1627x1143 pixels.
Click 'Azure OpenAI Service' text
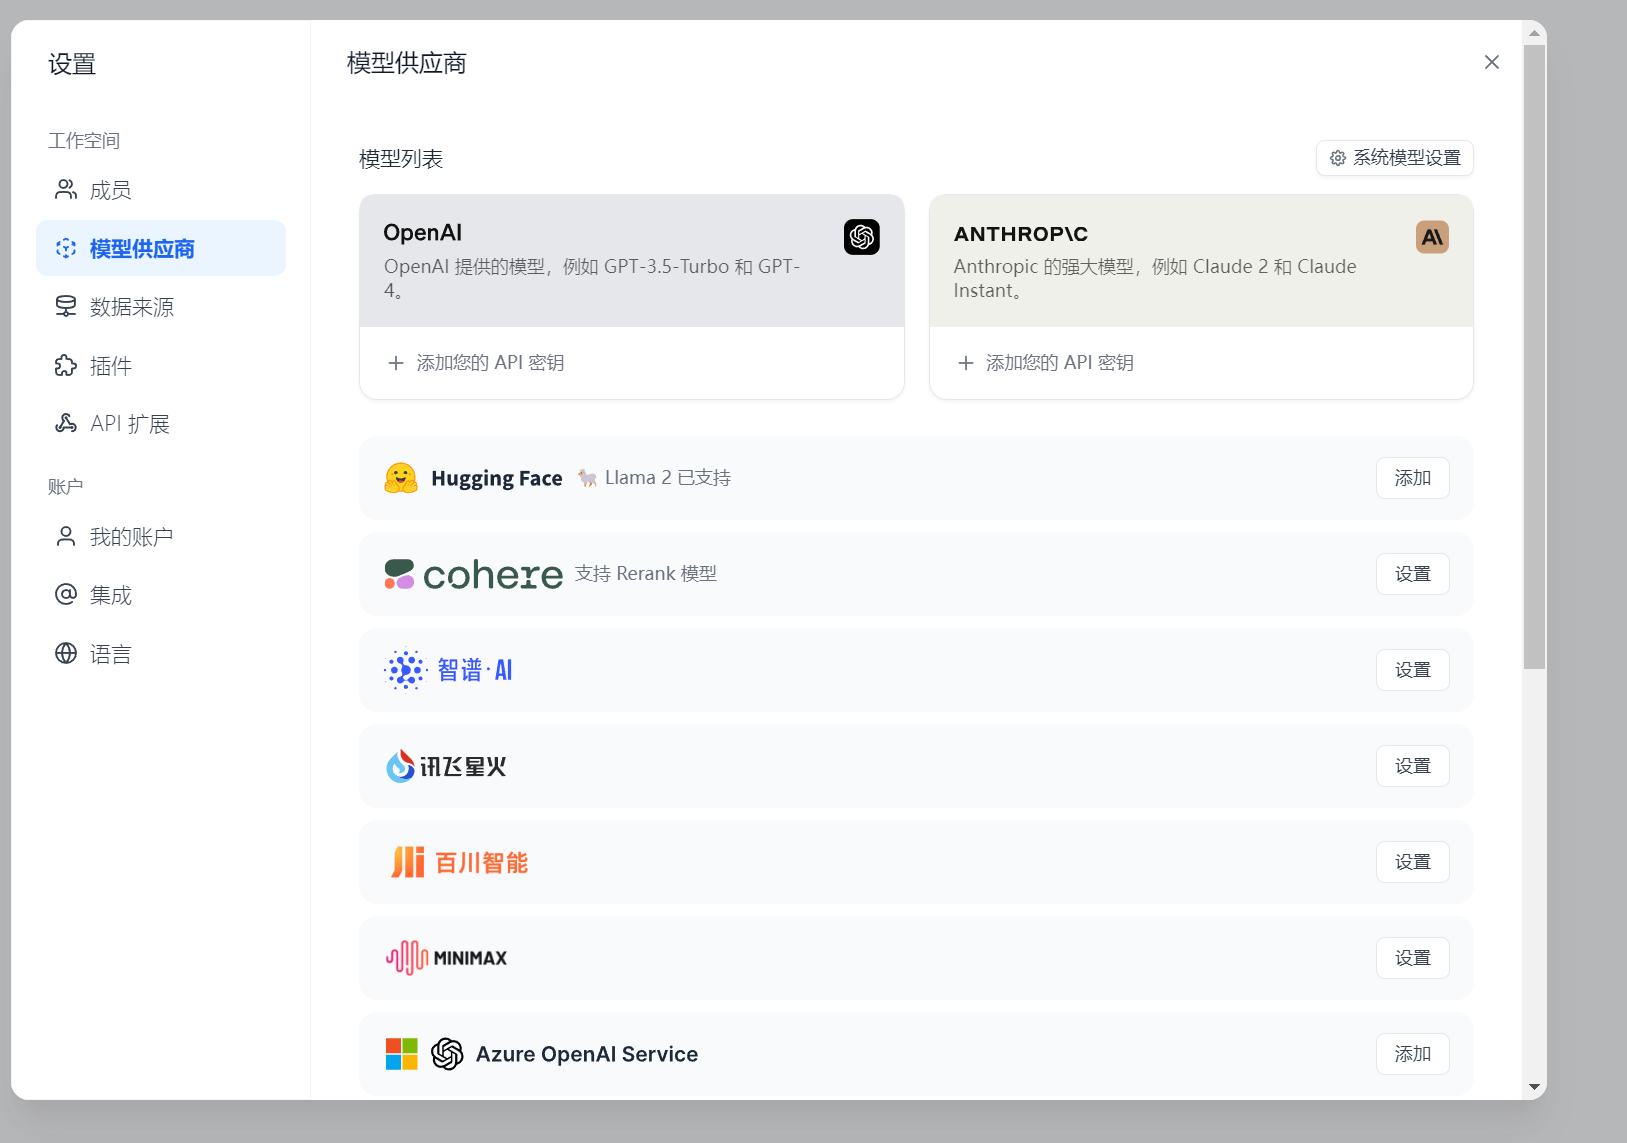(587, 1054)
